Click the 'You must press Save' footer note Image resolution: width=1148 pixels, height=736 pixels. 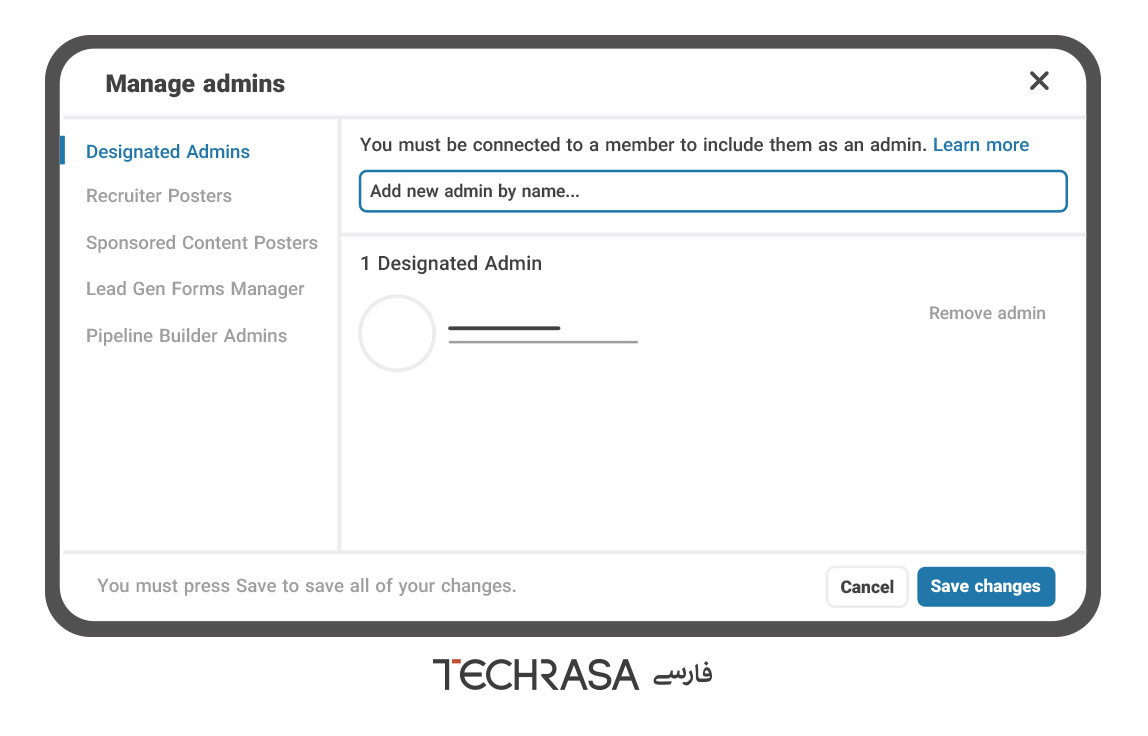(x=306, y=586)
